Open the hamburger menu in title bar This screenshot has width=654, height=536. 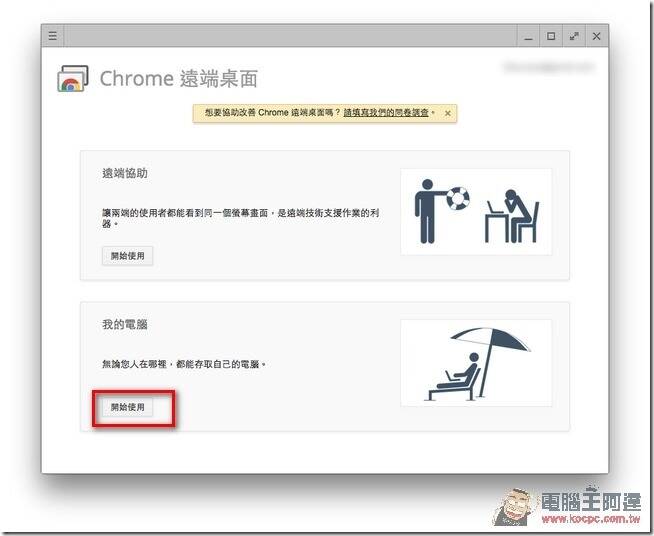pos(53,36)
